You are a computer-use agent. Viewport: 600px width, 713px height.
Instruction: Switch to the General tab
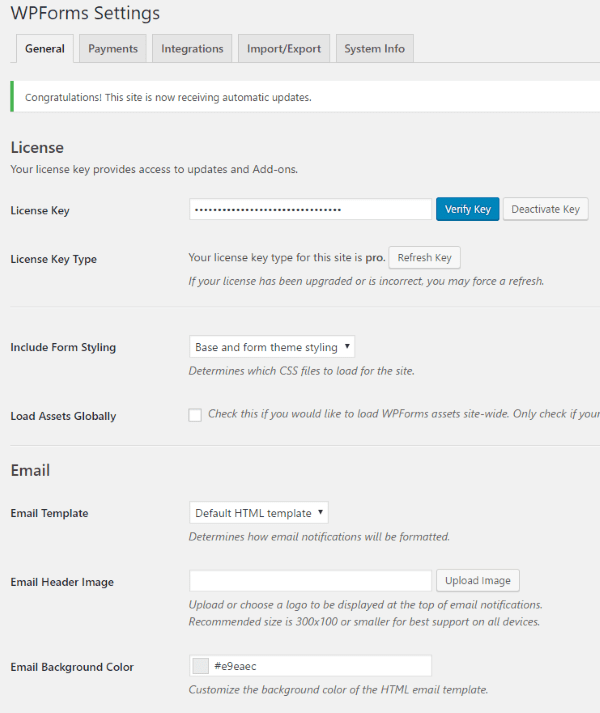coord(45,49)
